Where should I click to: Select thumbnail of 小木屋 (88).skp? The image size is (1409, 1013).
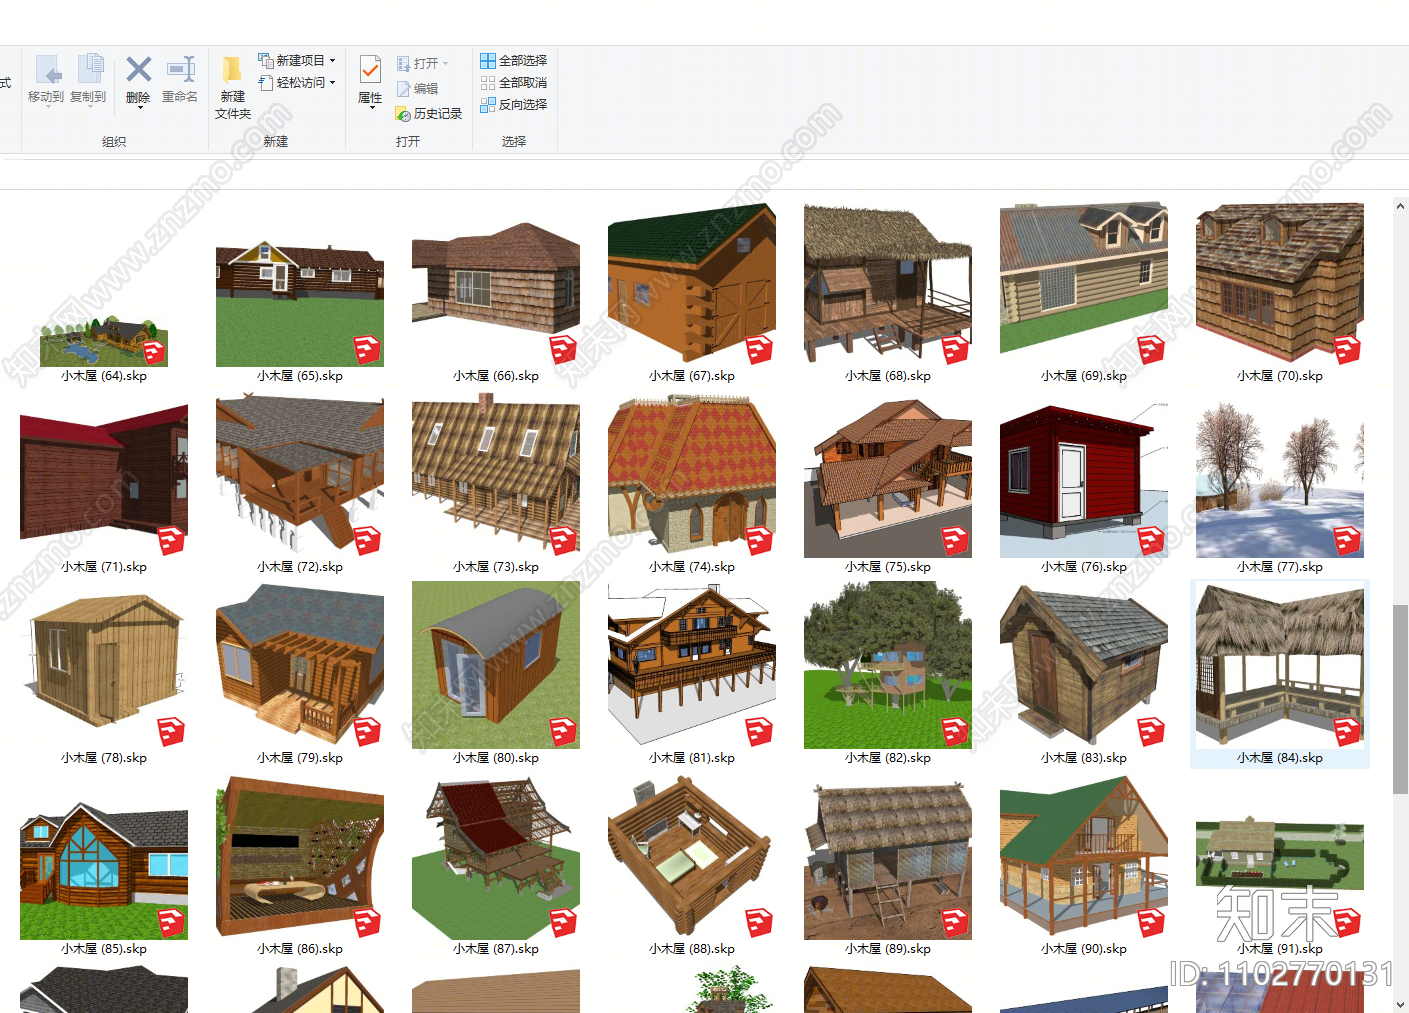pos(692,857)
